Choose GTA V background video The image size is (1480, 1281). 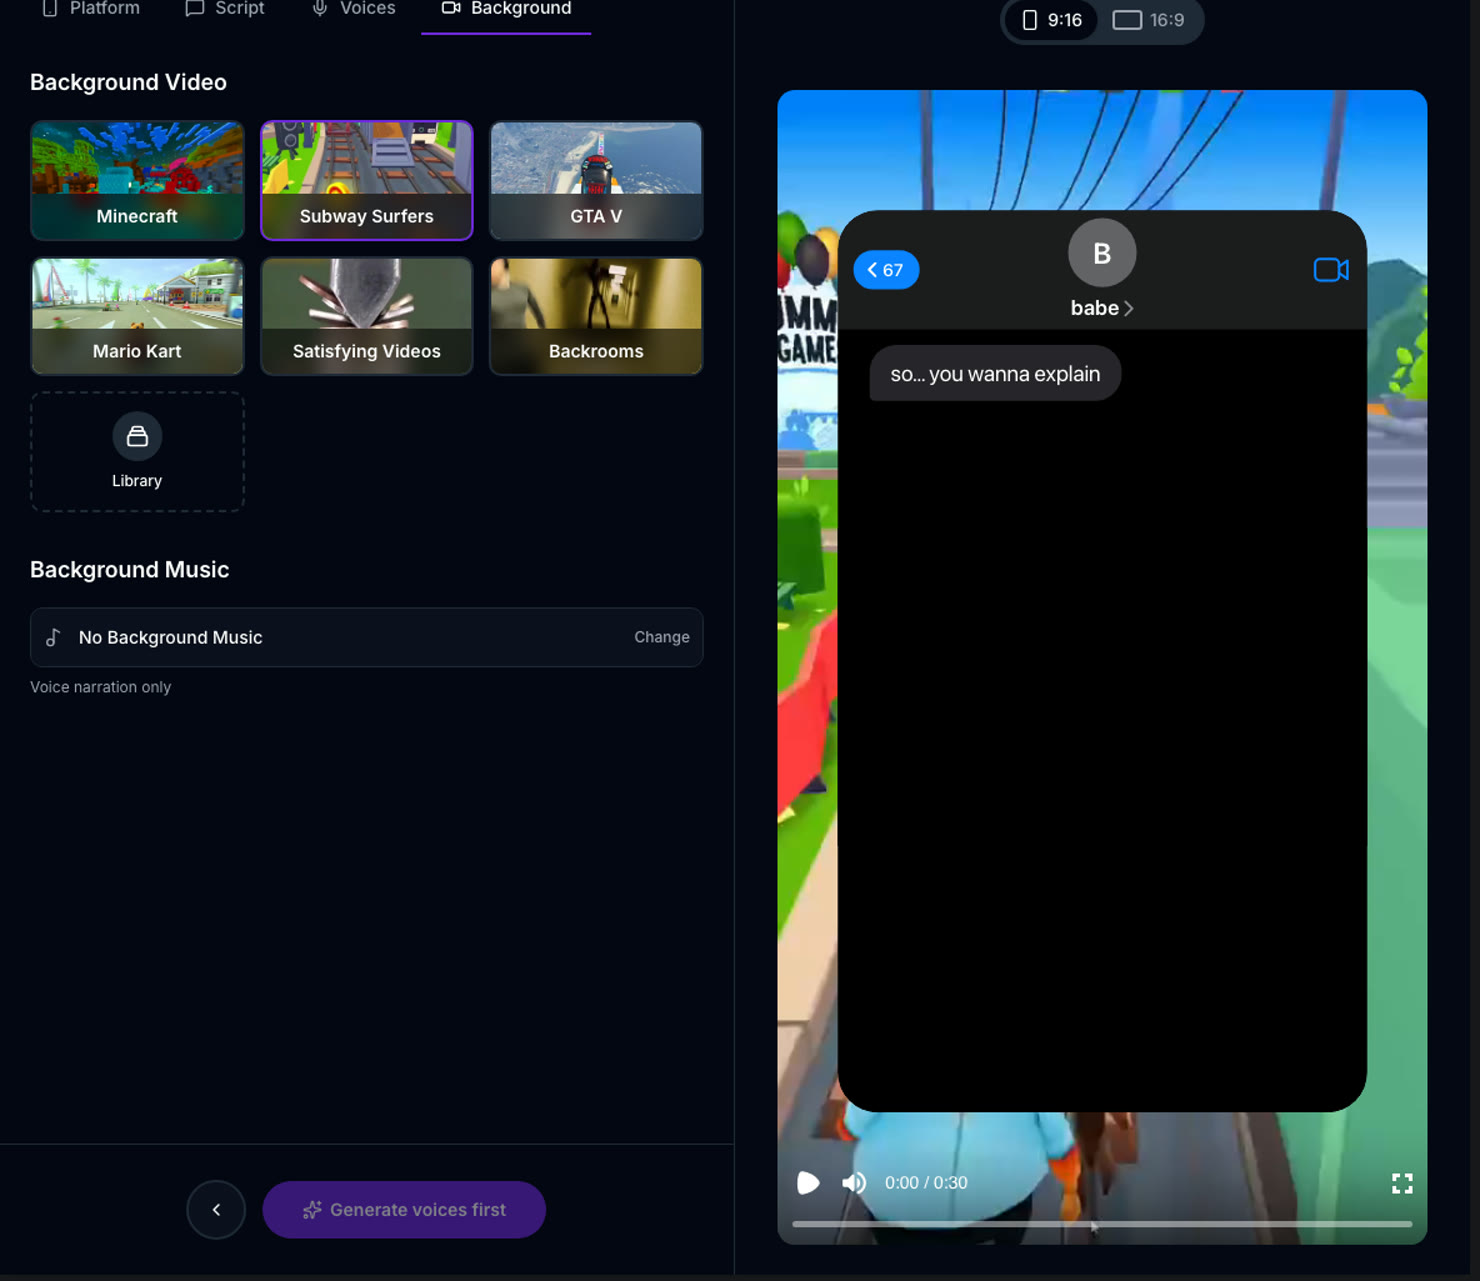(596, 181)
